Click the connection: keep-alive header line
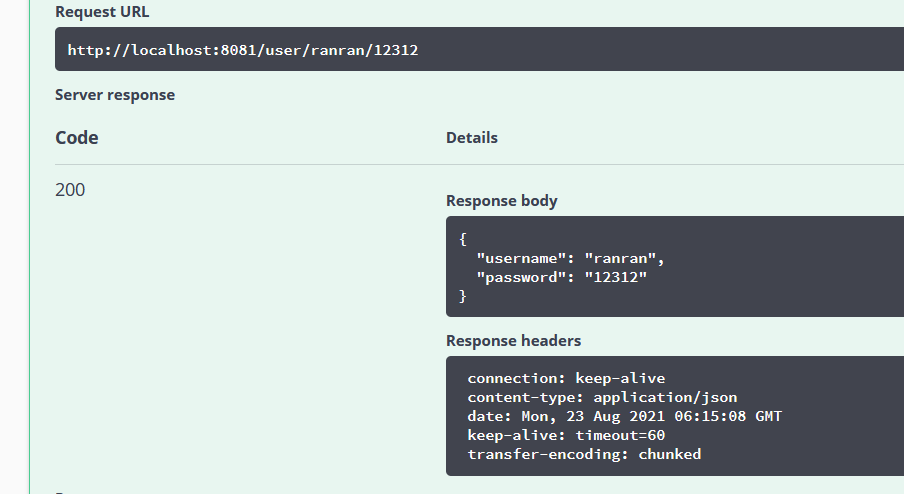This screenshot has width=904, height=494. [566, 379]
